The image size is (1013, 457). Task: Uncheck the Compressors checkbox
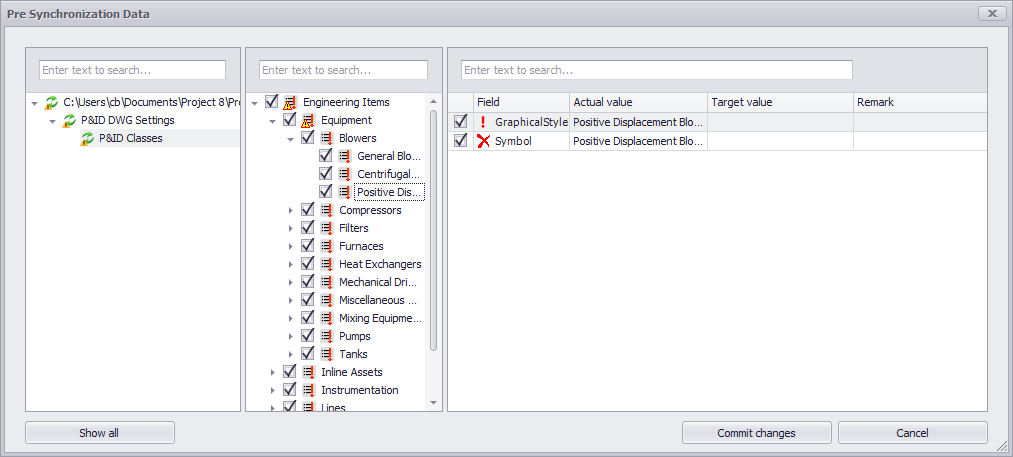coord(308,209)
